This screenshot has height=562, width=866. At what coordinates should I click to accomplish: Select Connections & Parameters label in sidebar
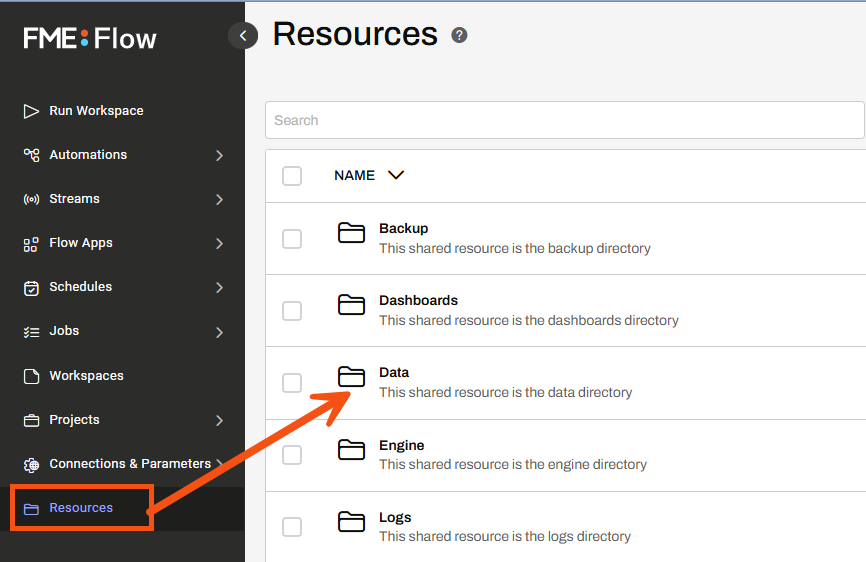[130, 464]
